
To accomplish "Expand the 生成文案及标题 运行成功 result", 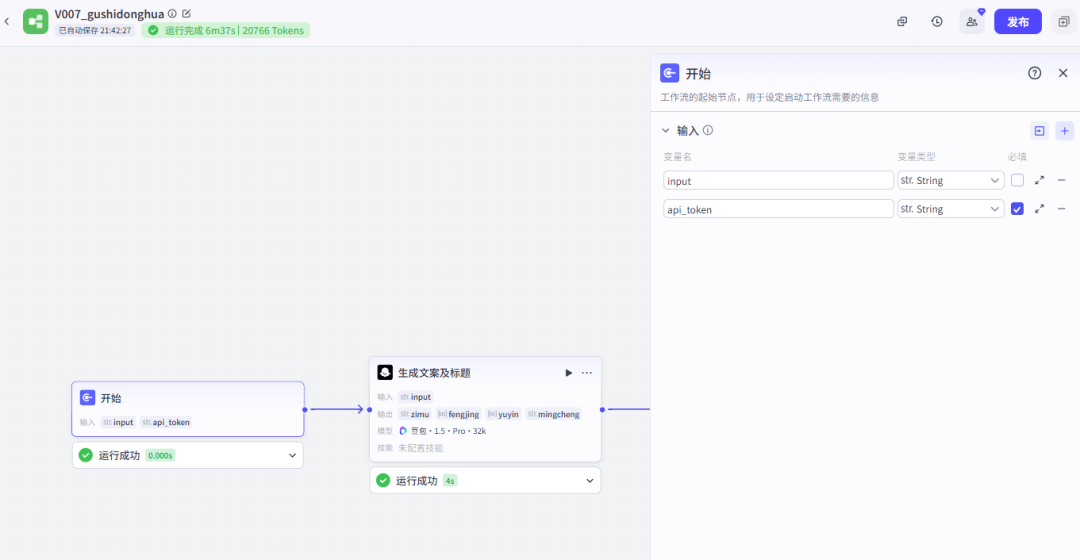I will [590, 481].
